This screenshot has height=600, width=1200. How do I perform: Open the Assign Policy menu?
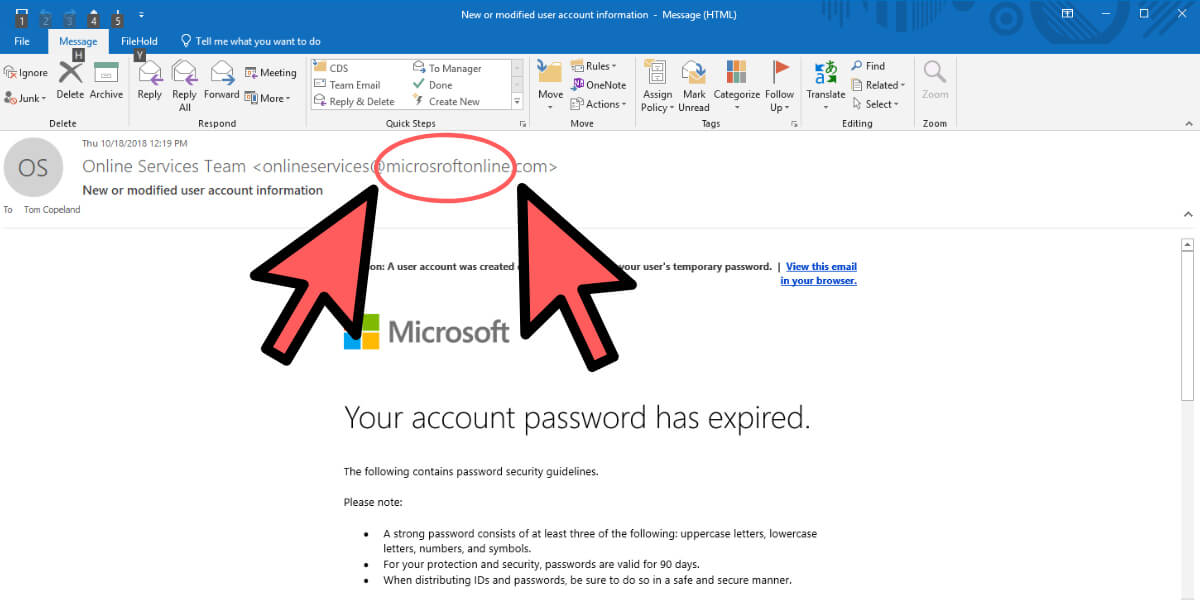657,86
